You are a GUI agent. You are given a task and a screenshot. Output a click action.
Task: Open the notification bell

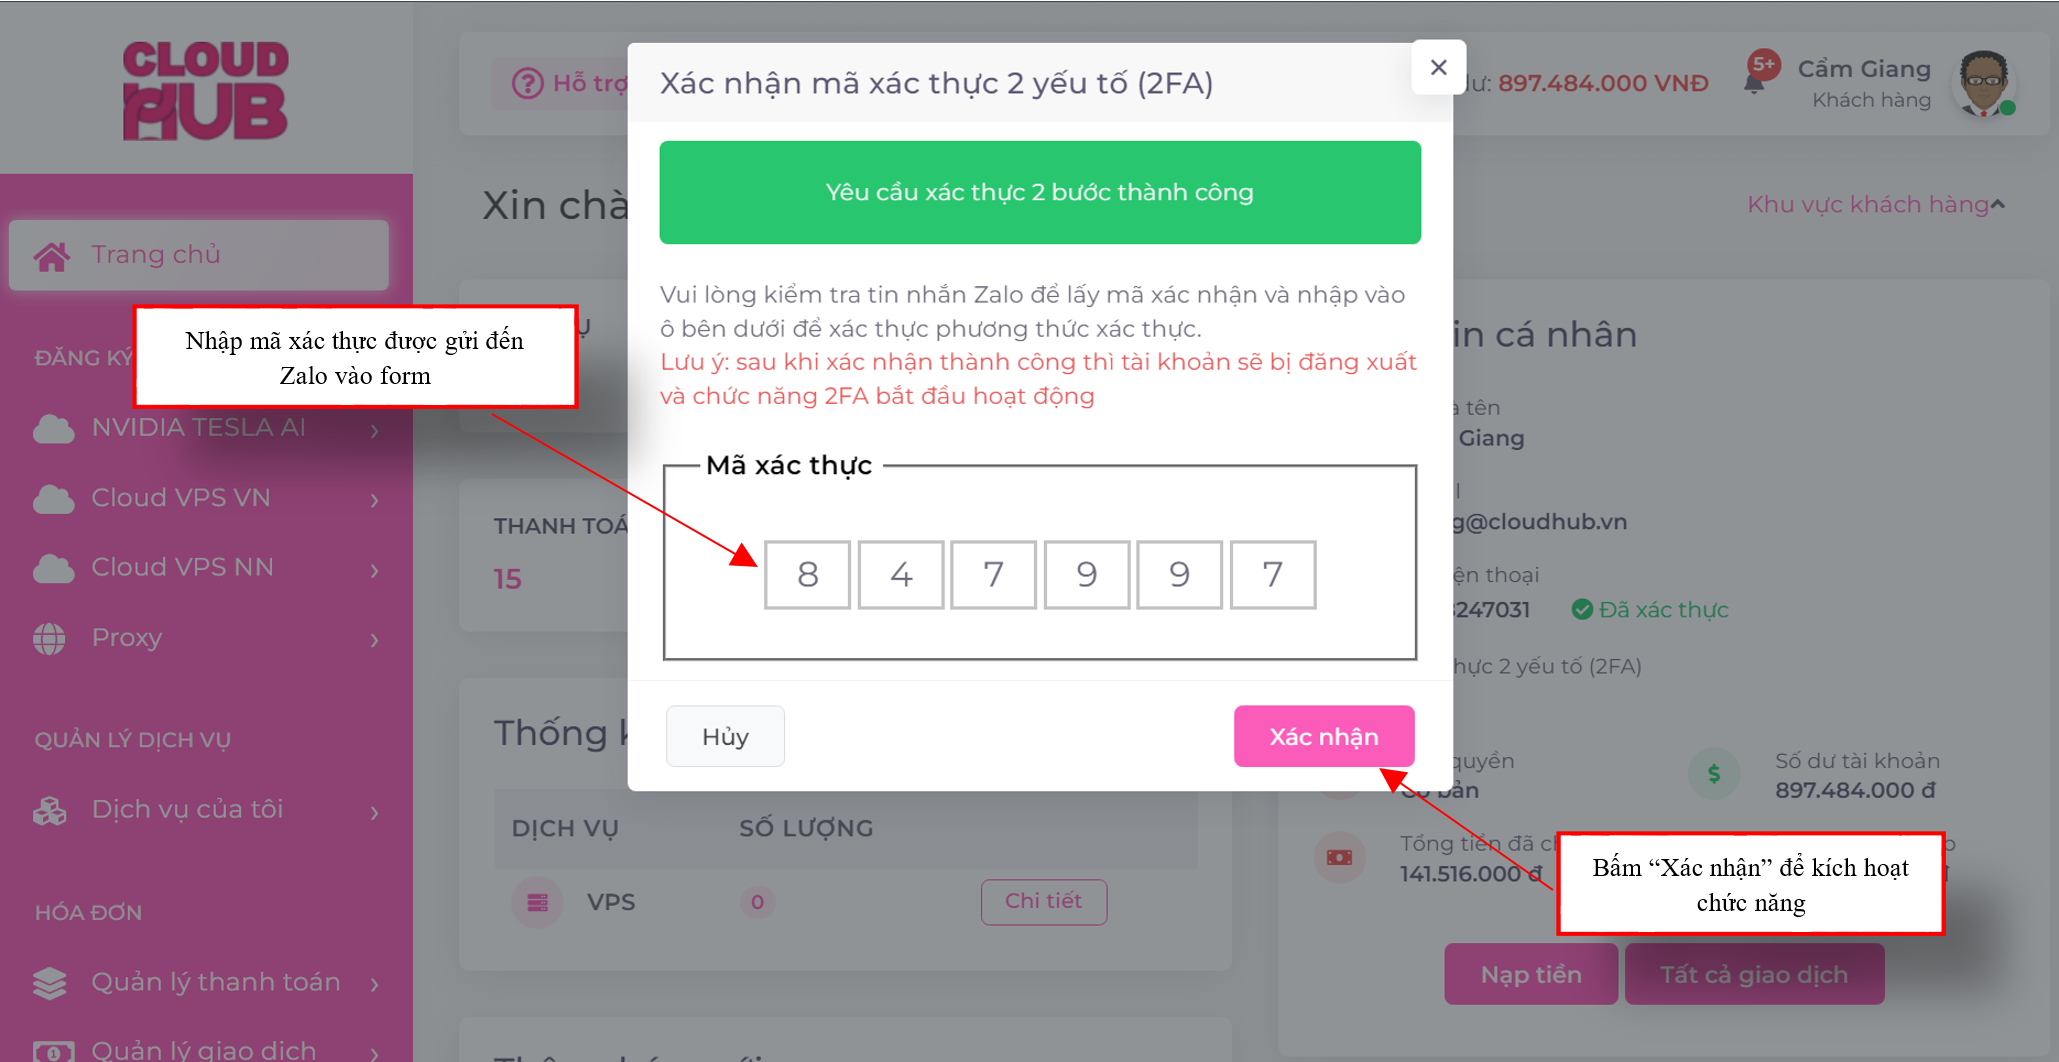coord(1754,83)
